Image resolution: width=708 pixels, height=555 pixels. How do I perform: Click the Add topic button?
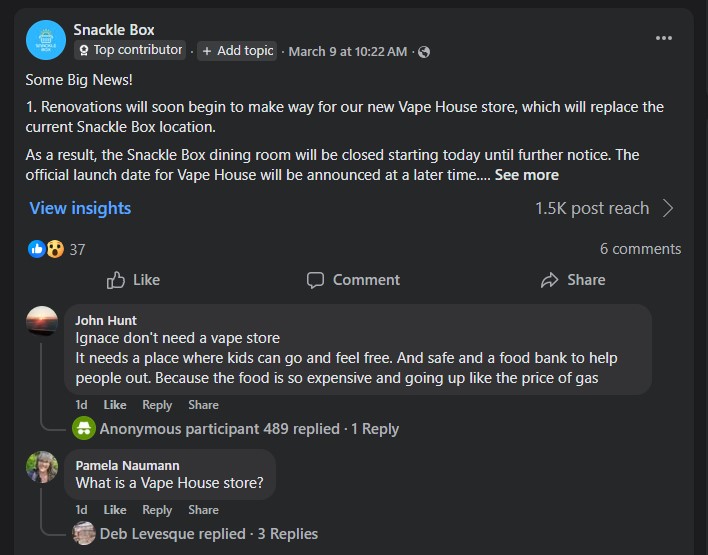click(237, 51)
